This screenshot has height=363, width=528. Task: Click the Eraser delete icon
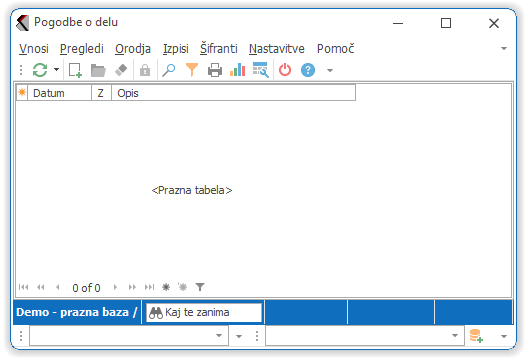[x=121, y=70]
